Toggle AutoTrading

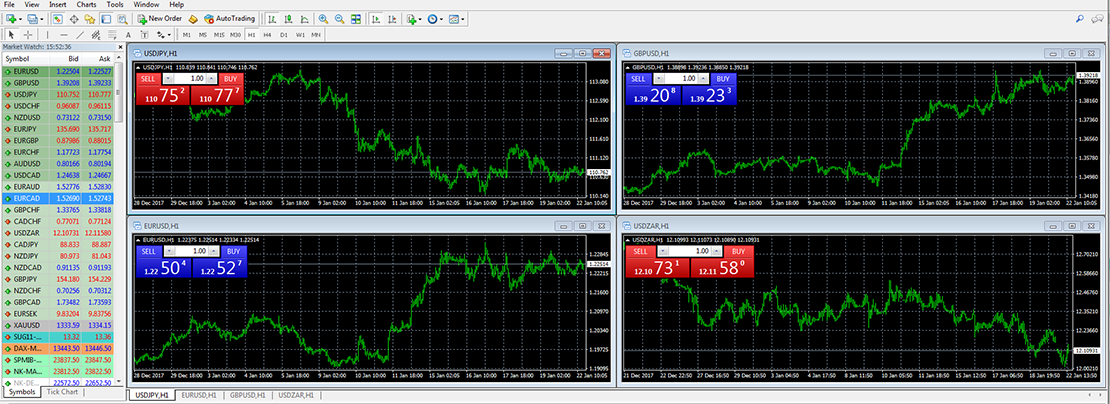tap(229, 18)
